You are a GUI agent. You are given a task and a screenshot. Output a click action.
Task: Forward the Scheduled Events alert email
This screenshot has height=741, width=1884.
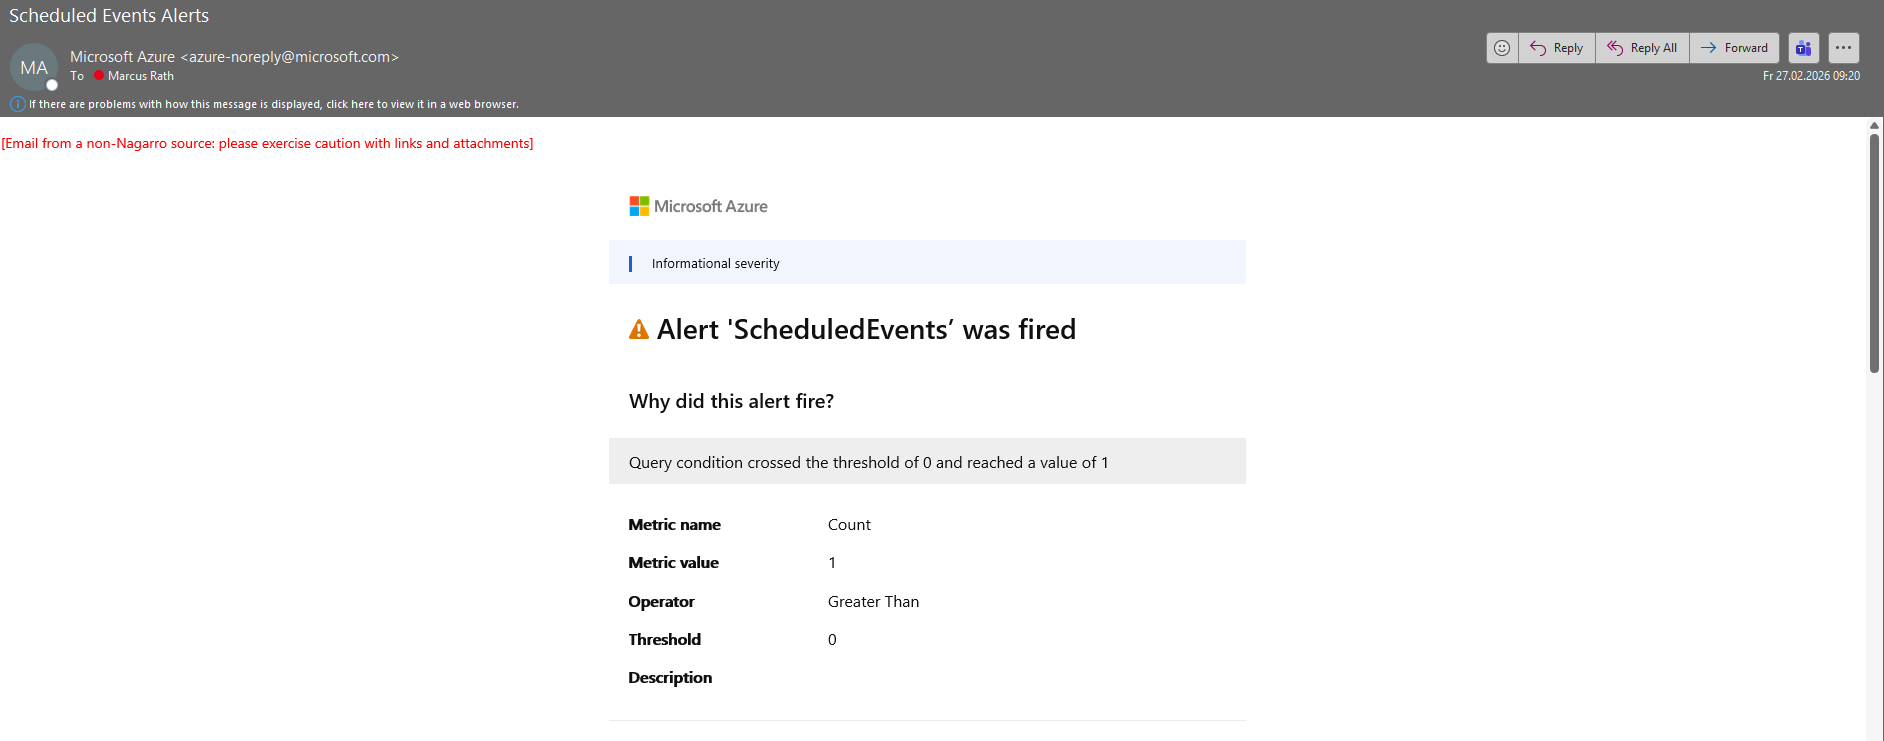1734,48
